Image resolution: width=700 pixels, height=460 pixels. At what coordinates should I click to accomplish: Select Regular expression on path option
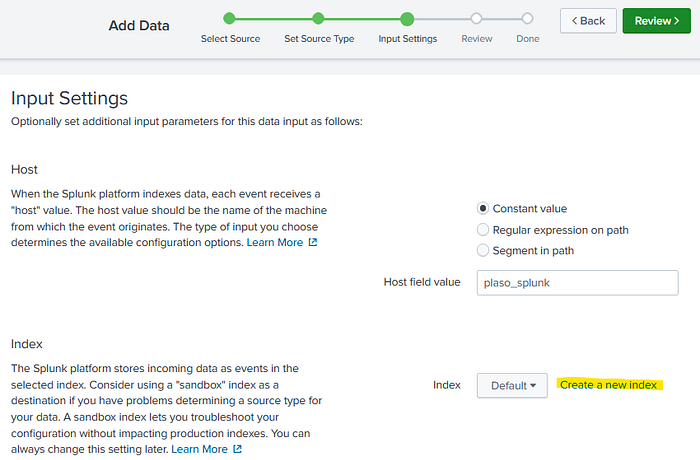click(x=484, y=230)
